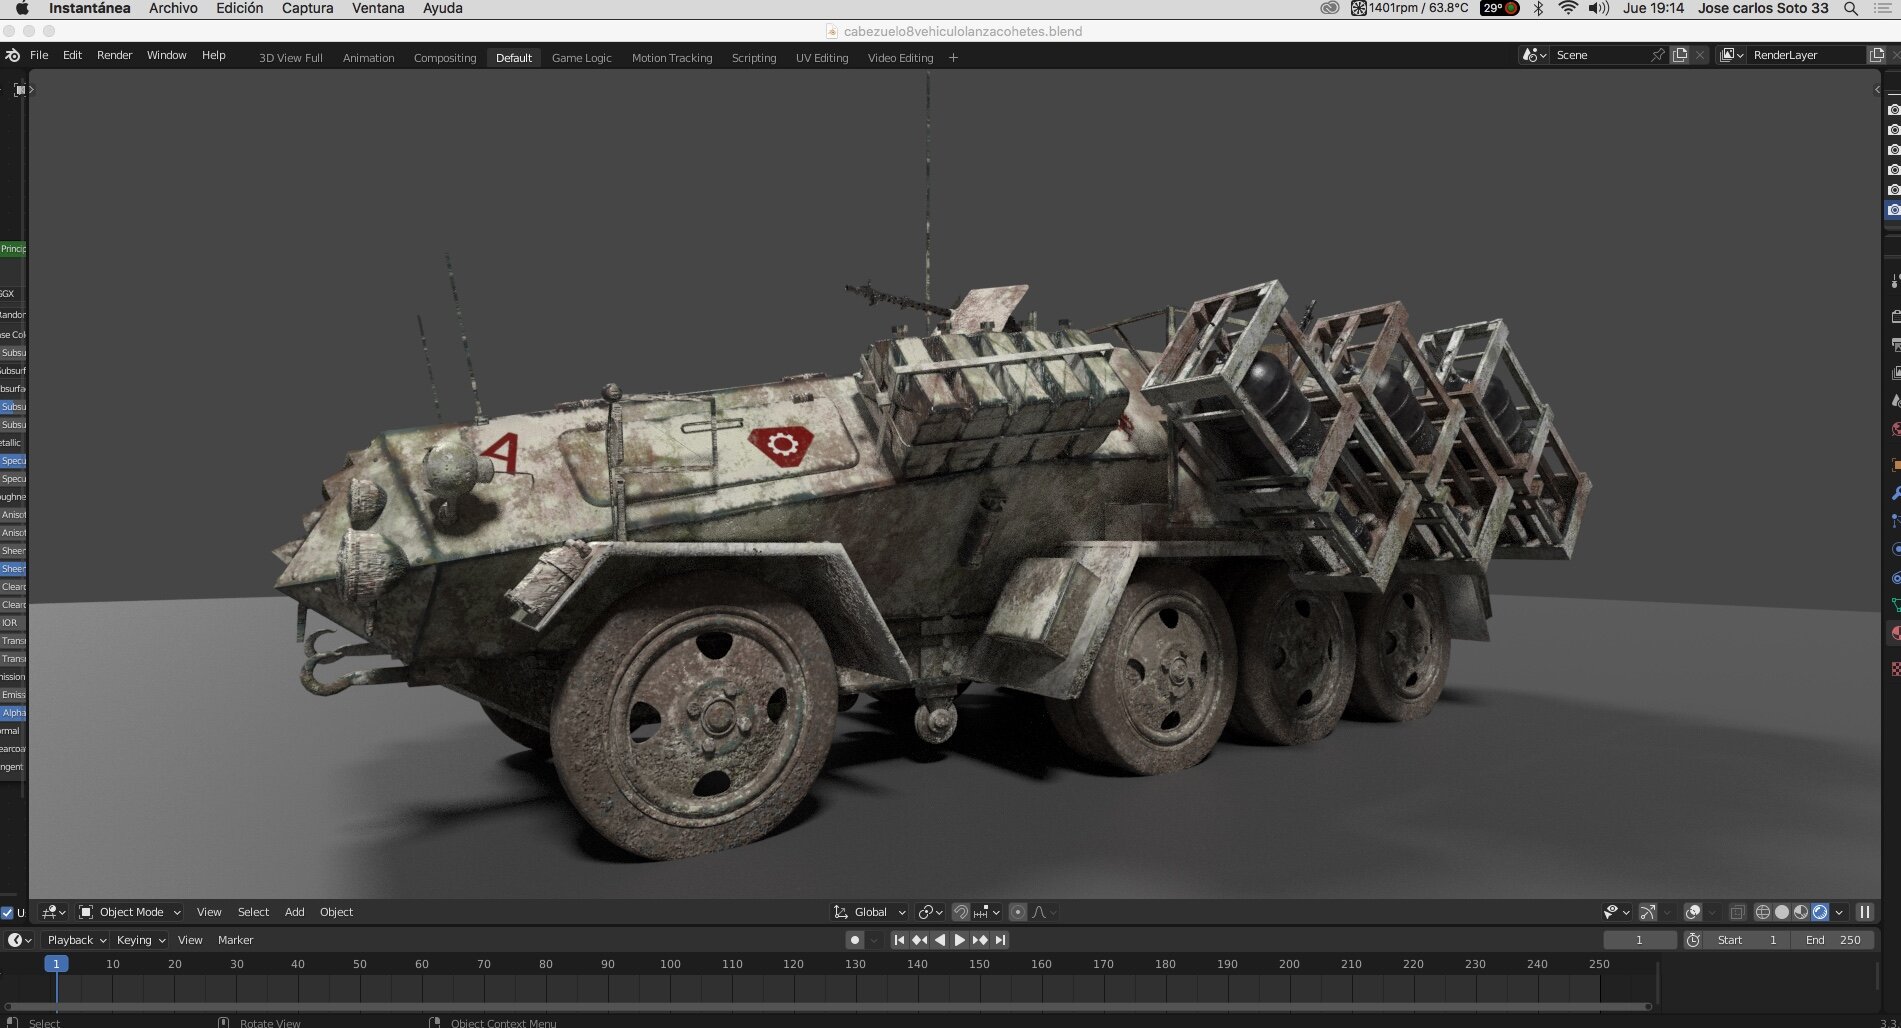Screen dimensions: 1901x1028
Task: Create a new scene copy icon
Action: tap(1680, 55)
